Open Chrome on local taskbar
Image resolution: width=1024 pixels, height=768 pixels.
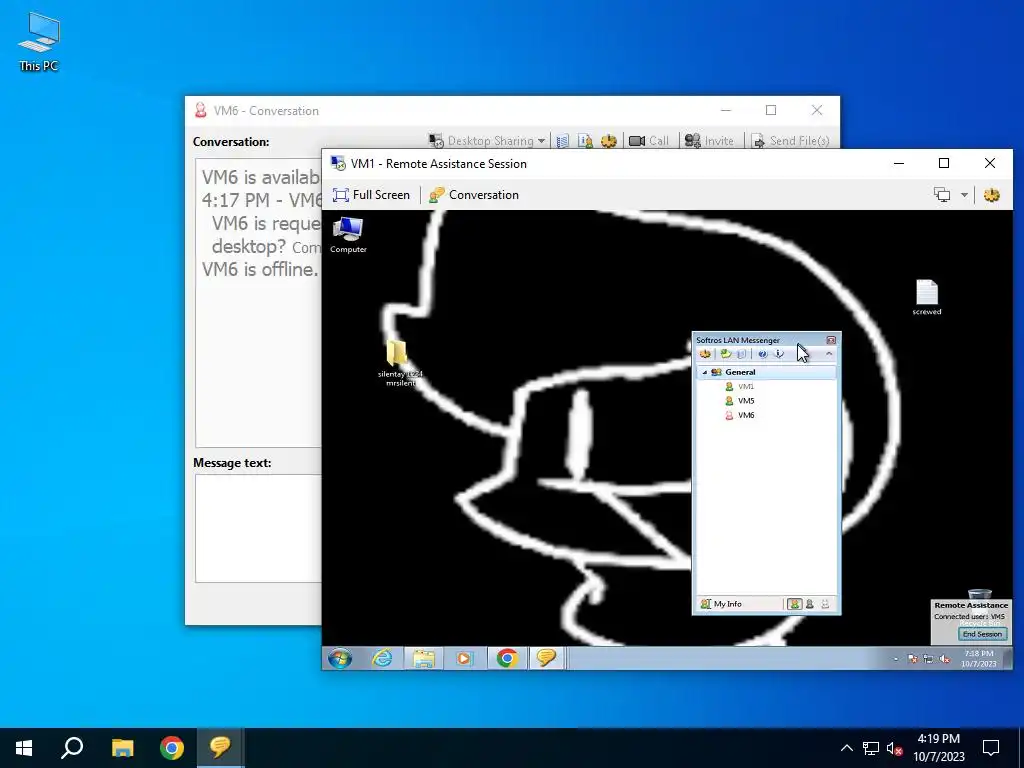click(x=172, y=748)
